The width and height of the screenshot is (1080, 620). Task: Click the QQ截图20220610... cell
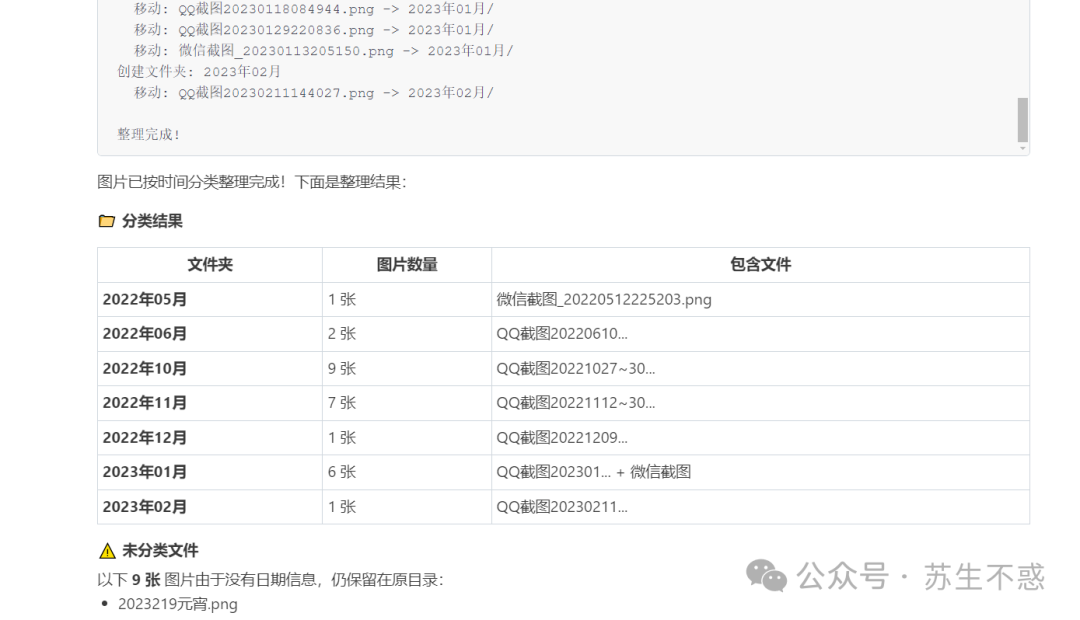[760, 334]
